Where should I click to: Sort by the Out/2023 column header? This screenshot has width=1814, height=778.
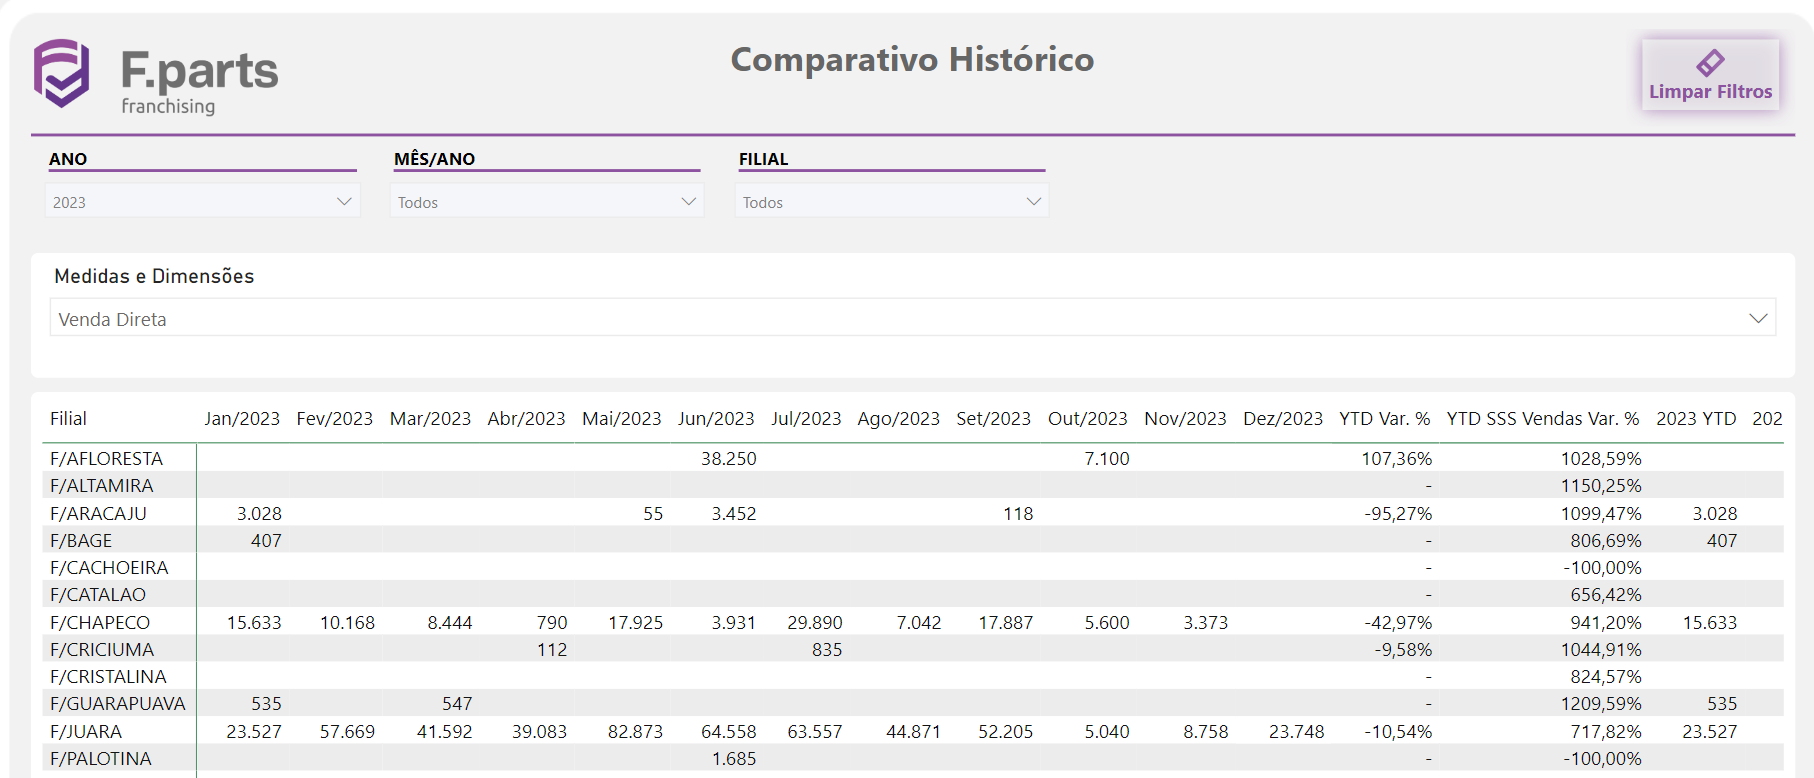(1087, 418)
